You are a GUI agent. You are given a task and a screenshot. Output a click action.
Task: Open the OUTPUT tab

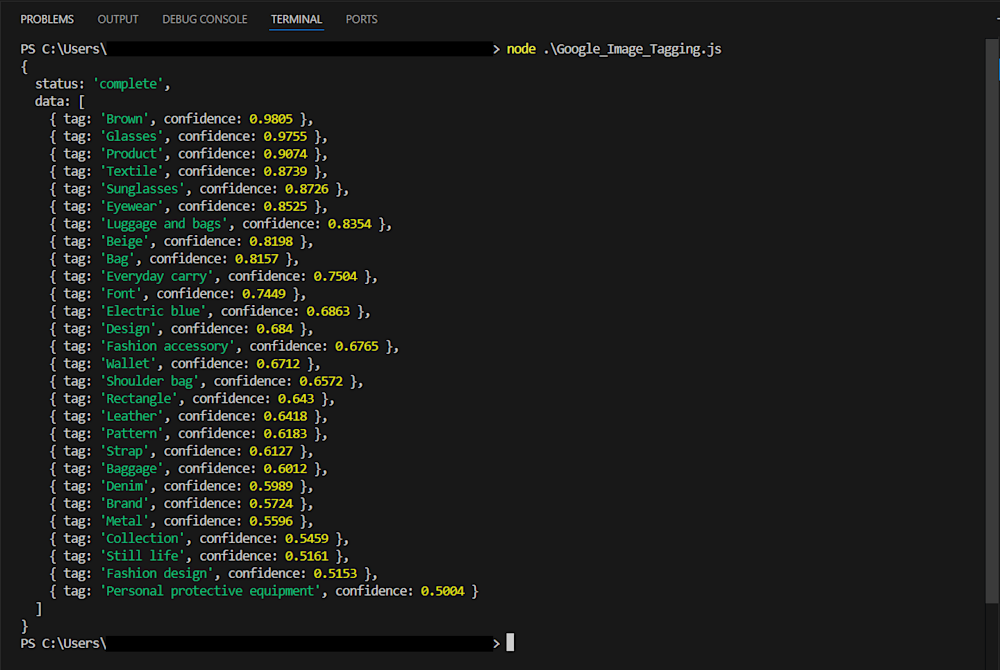pos(118,19)
